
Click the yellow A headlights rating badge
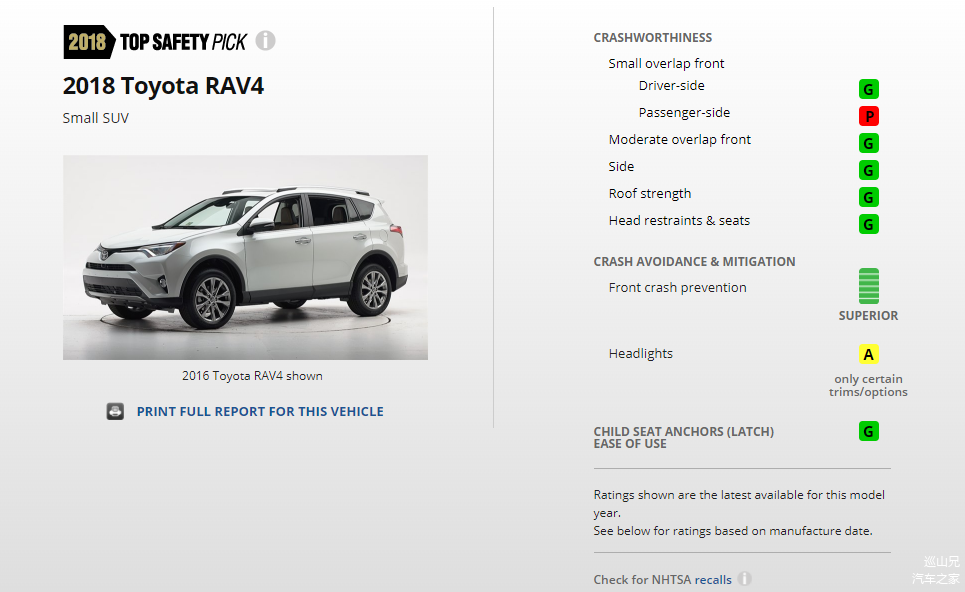pos(868,354)
